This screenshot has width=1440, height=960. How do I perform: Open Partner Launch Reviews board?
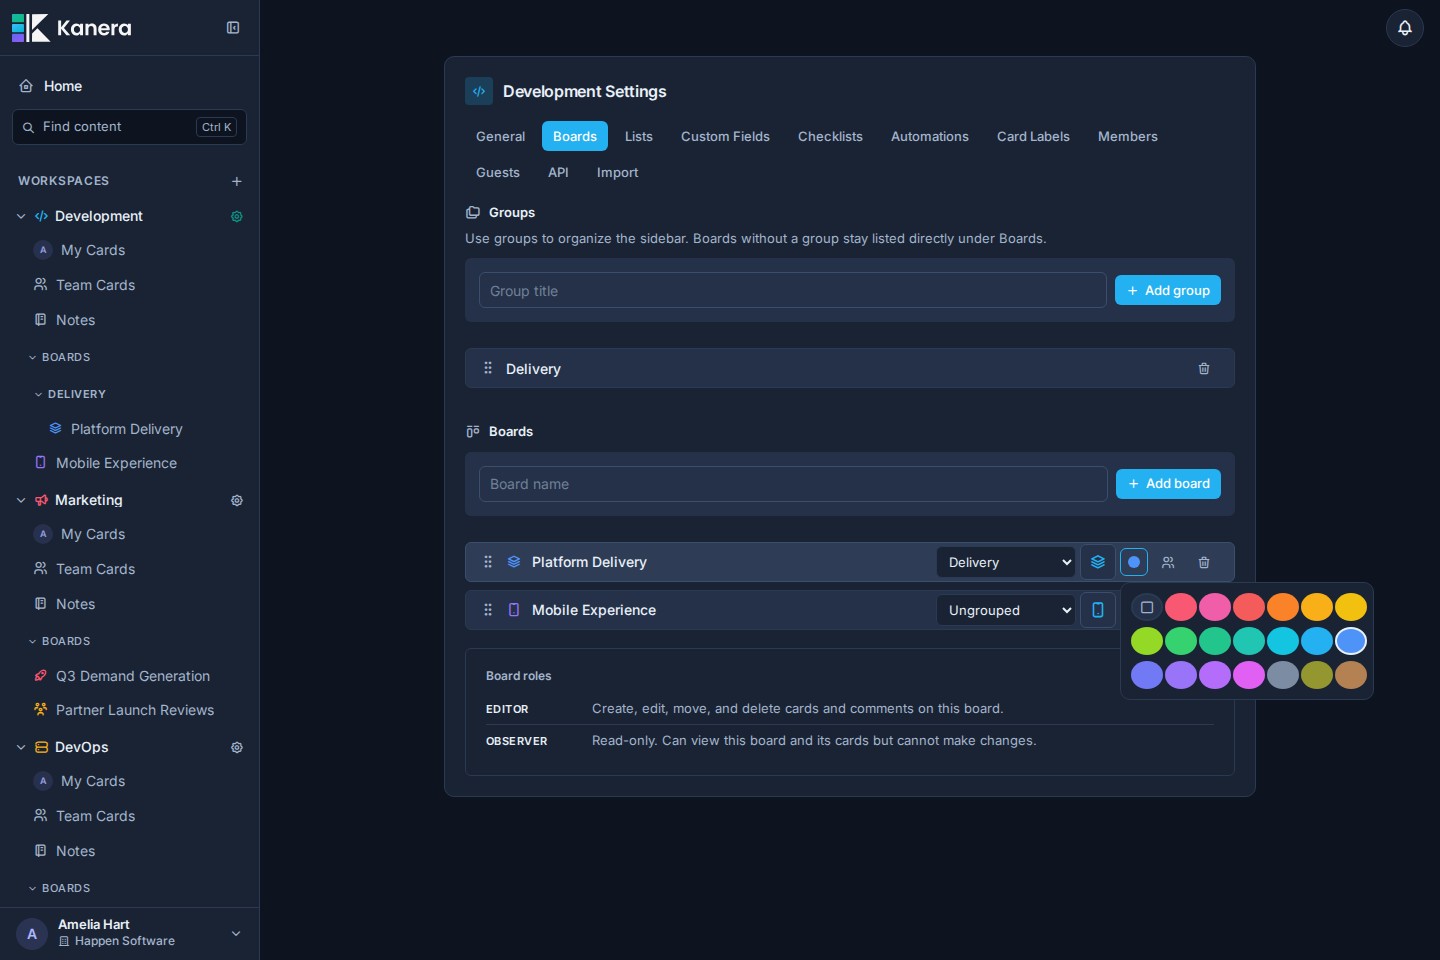pyautogui.click(x=135, y=710)
